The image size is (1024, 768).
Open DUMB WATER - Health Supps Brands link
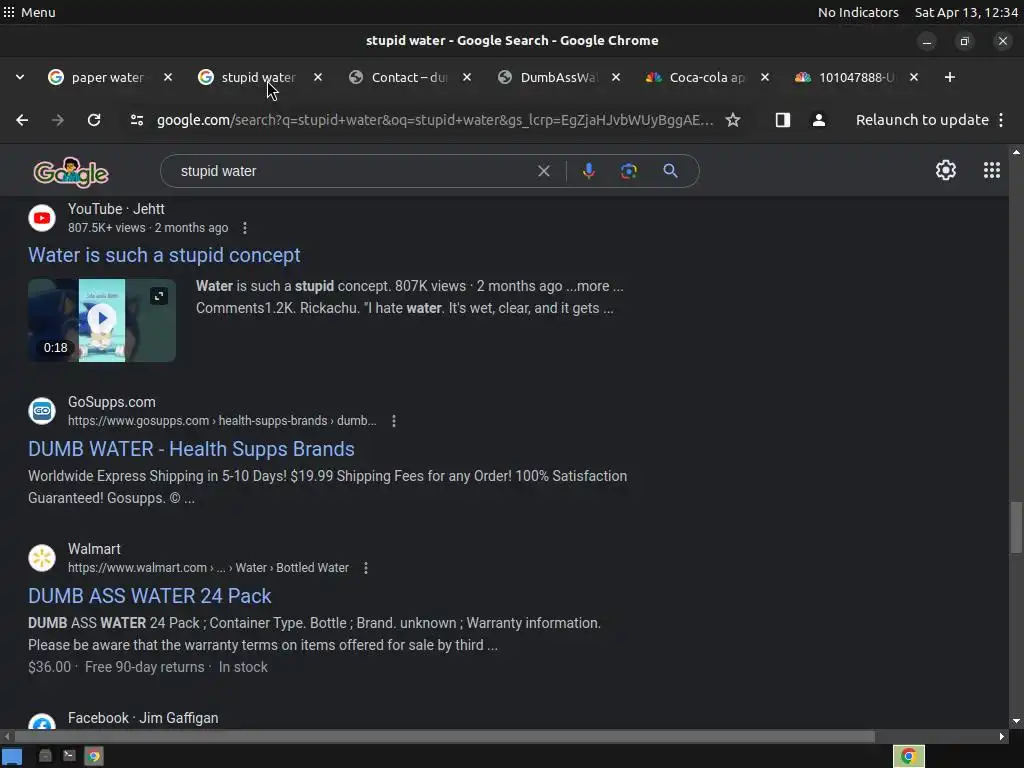point(191,449)
